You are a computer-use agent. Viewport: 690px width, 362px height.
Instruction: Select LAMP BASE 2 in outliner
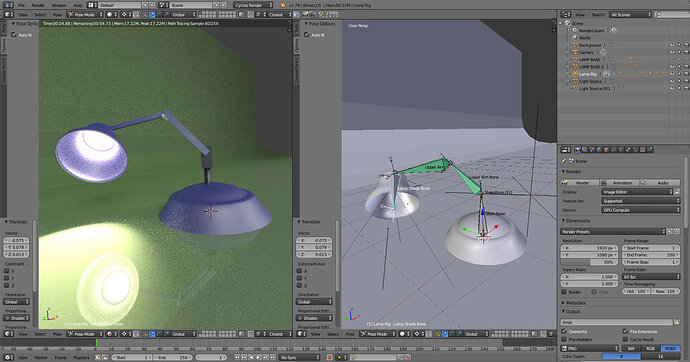[591, 66]
